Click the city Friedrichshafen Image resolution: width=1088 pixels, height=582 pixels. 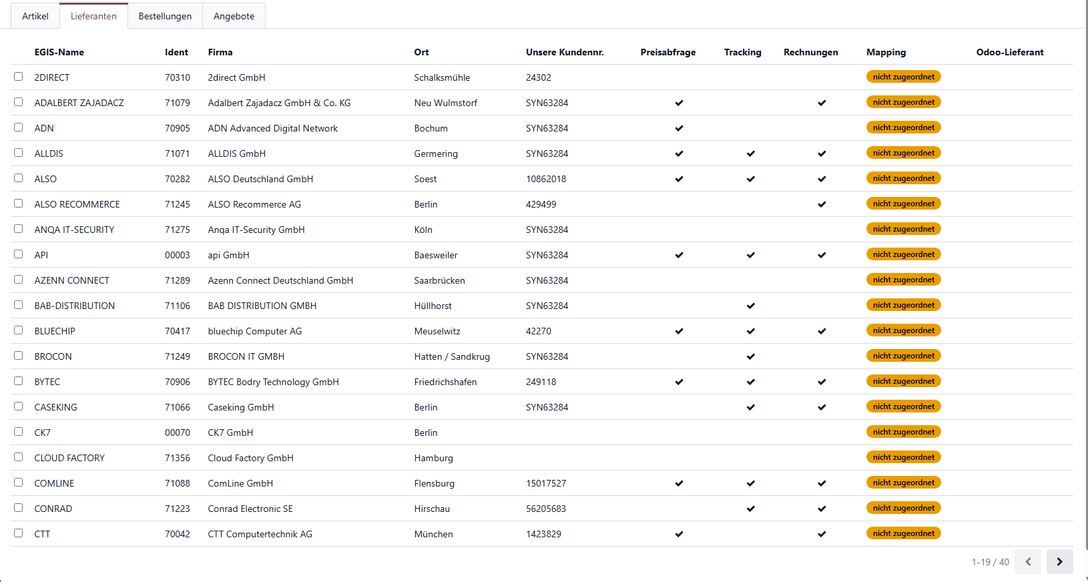pyautogui.click(x=445, y=382)
